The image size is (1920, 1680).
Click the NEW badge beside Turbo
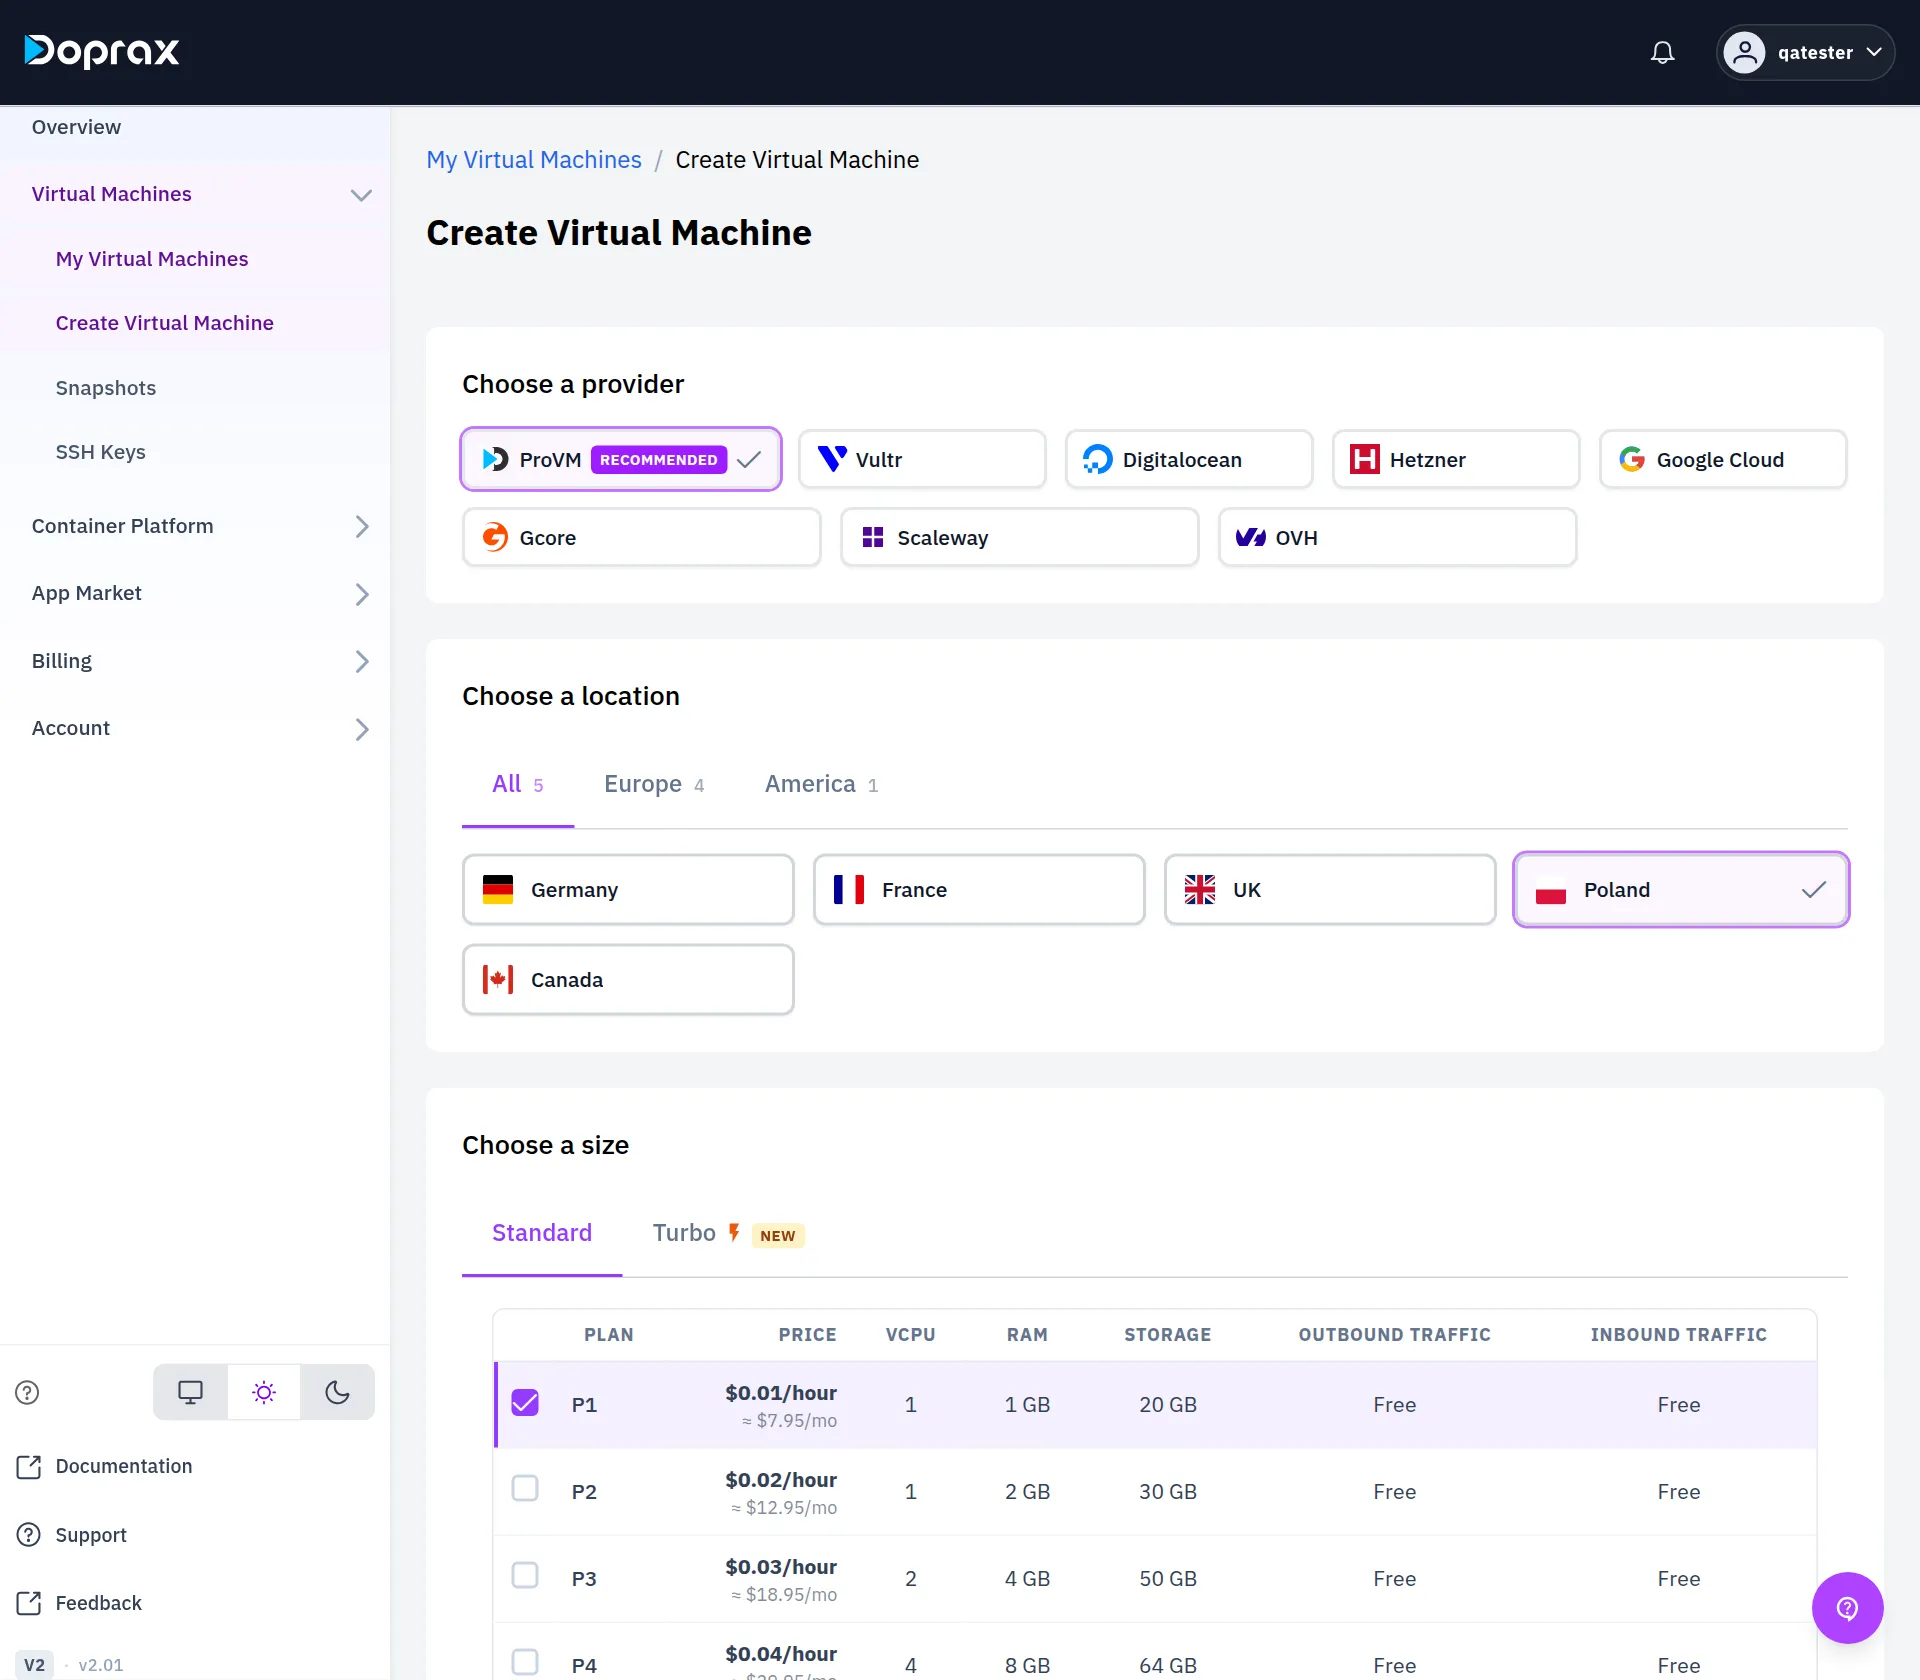coord(778,1235)
